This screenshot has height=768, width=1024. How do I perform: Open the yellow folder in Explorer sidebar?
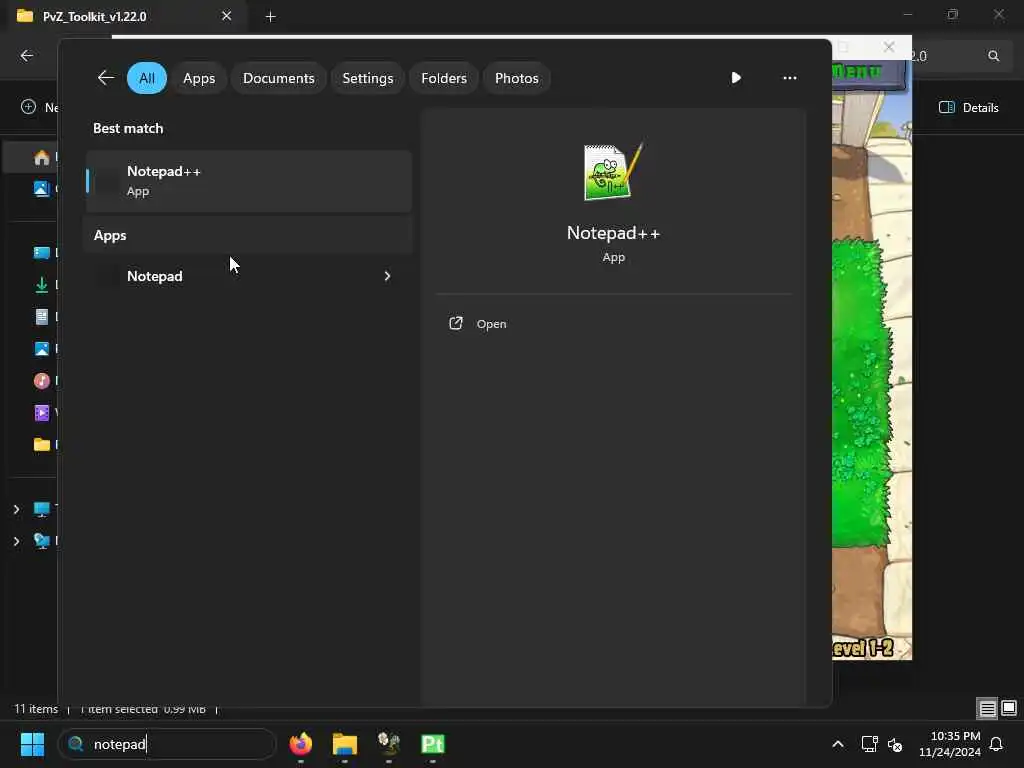pos(42,445)
